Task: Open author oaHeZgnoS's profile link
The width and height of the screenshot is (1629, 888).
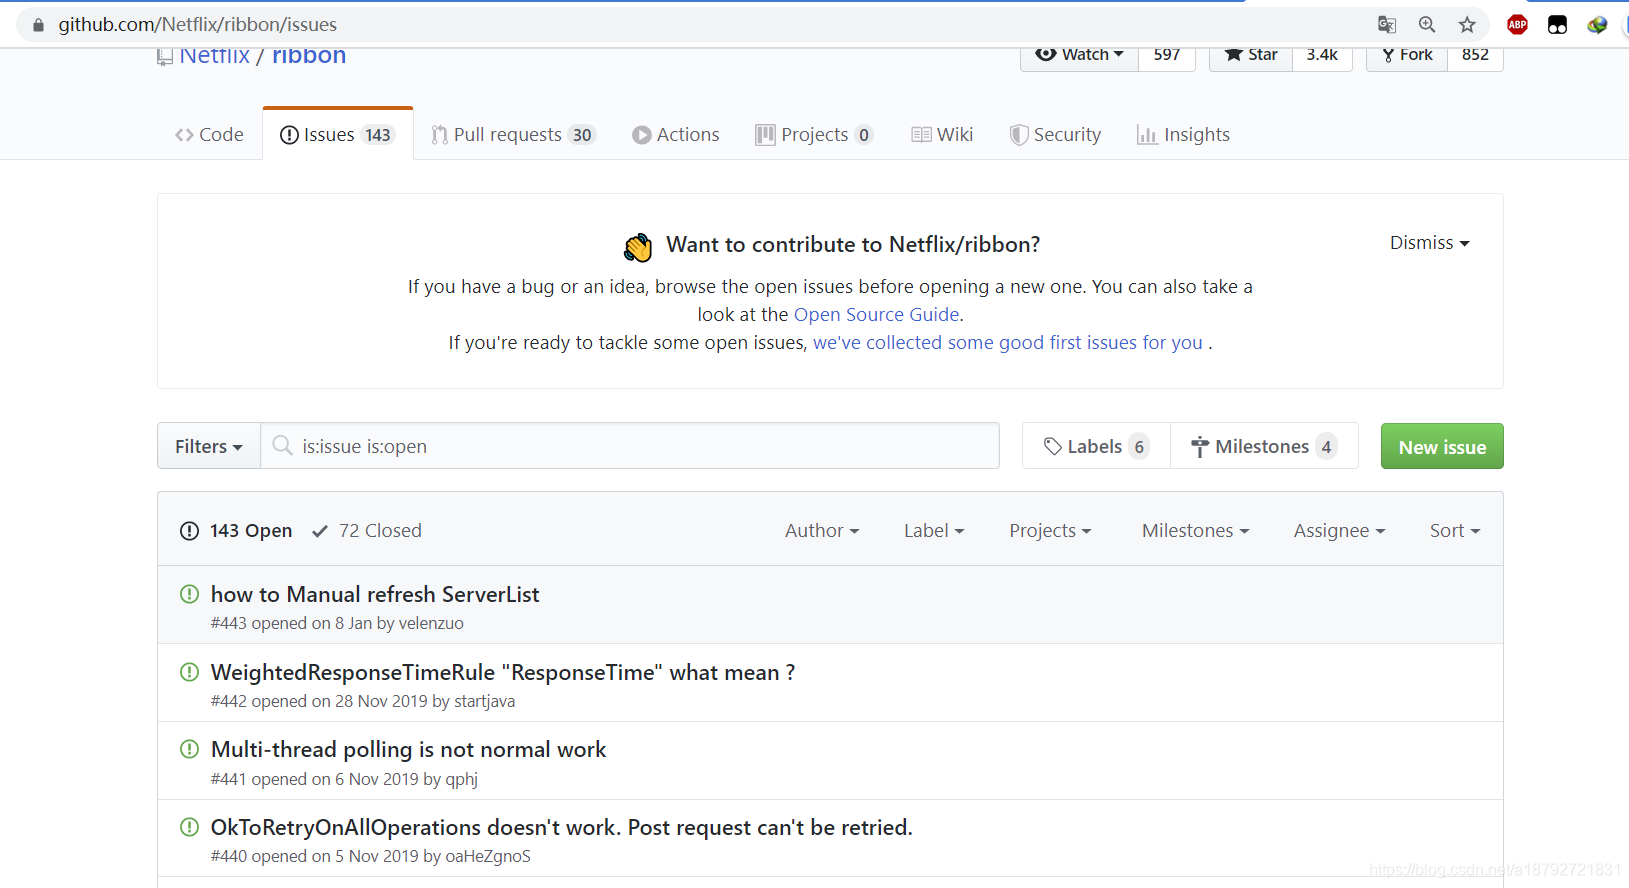Action: (x=488, y=856)
